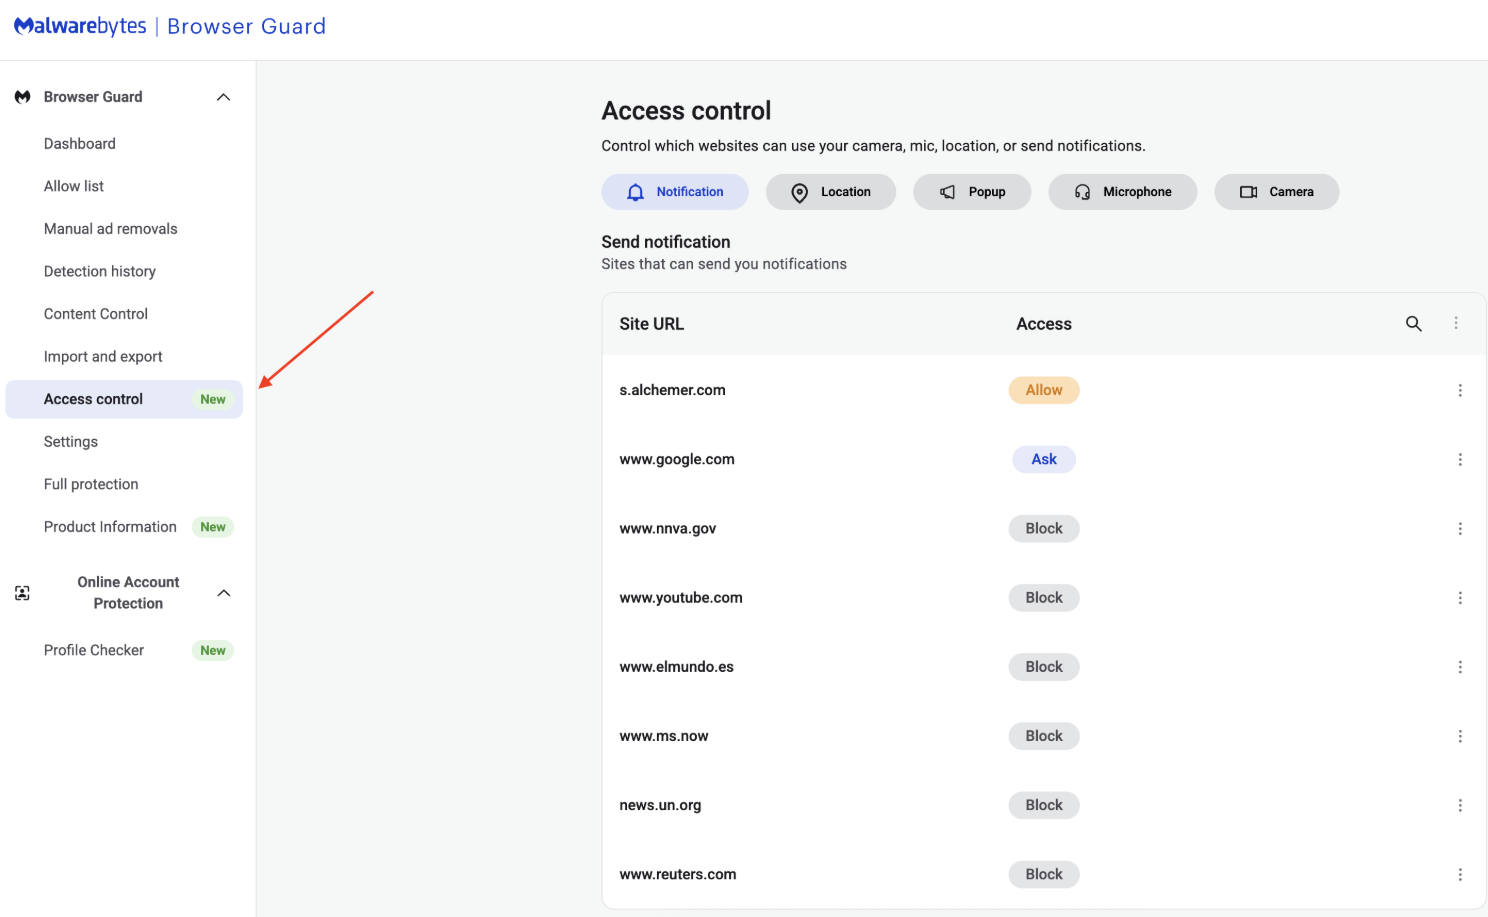Click the search icon in the table header

point(1413,324)
